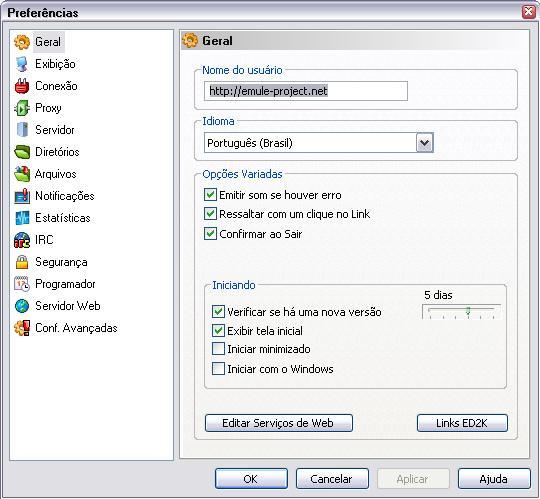The width and height of the screenshot is (540, 499).
Task: Open the Programador calendar icon
Action: click(22, 284)
